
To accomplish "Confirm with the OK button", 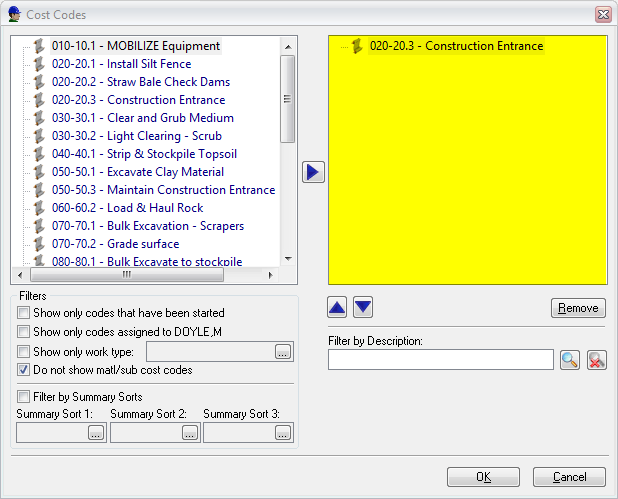I will (x=483, y=477).
